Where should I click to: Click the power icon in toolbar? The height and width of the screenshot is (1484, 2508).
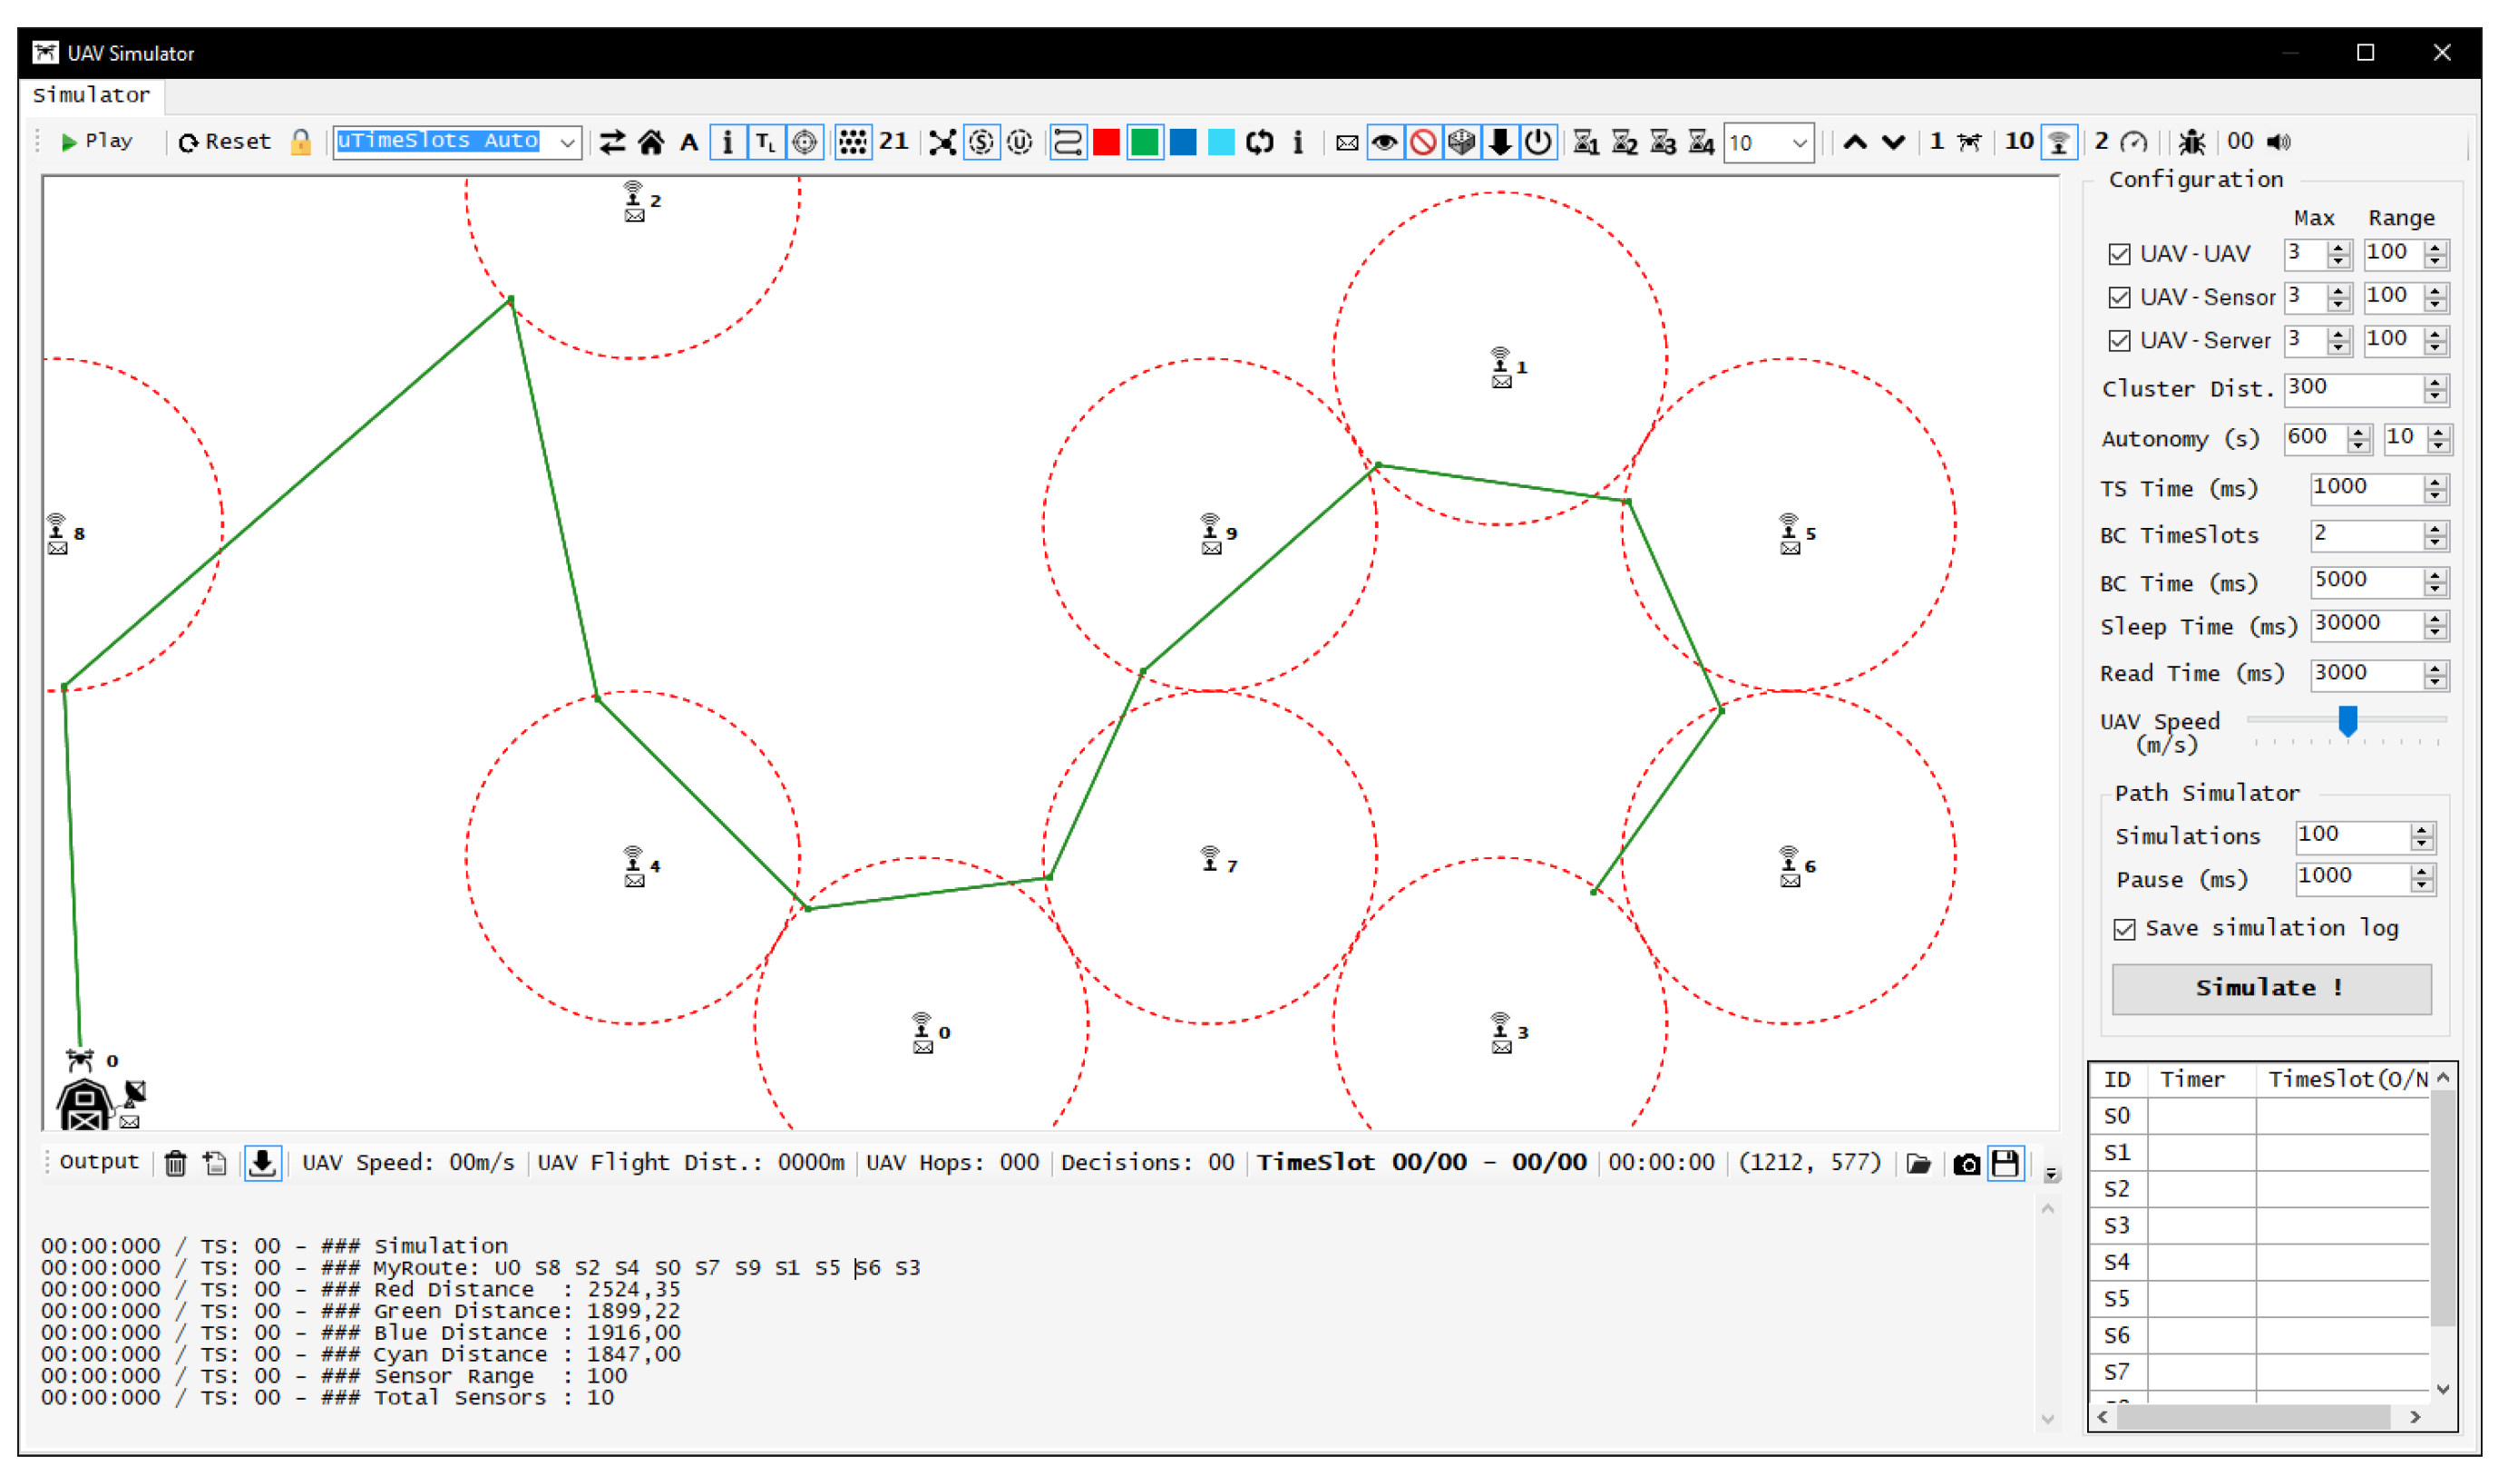(1538, 142)
